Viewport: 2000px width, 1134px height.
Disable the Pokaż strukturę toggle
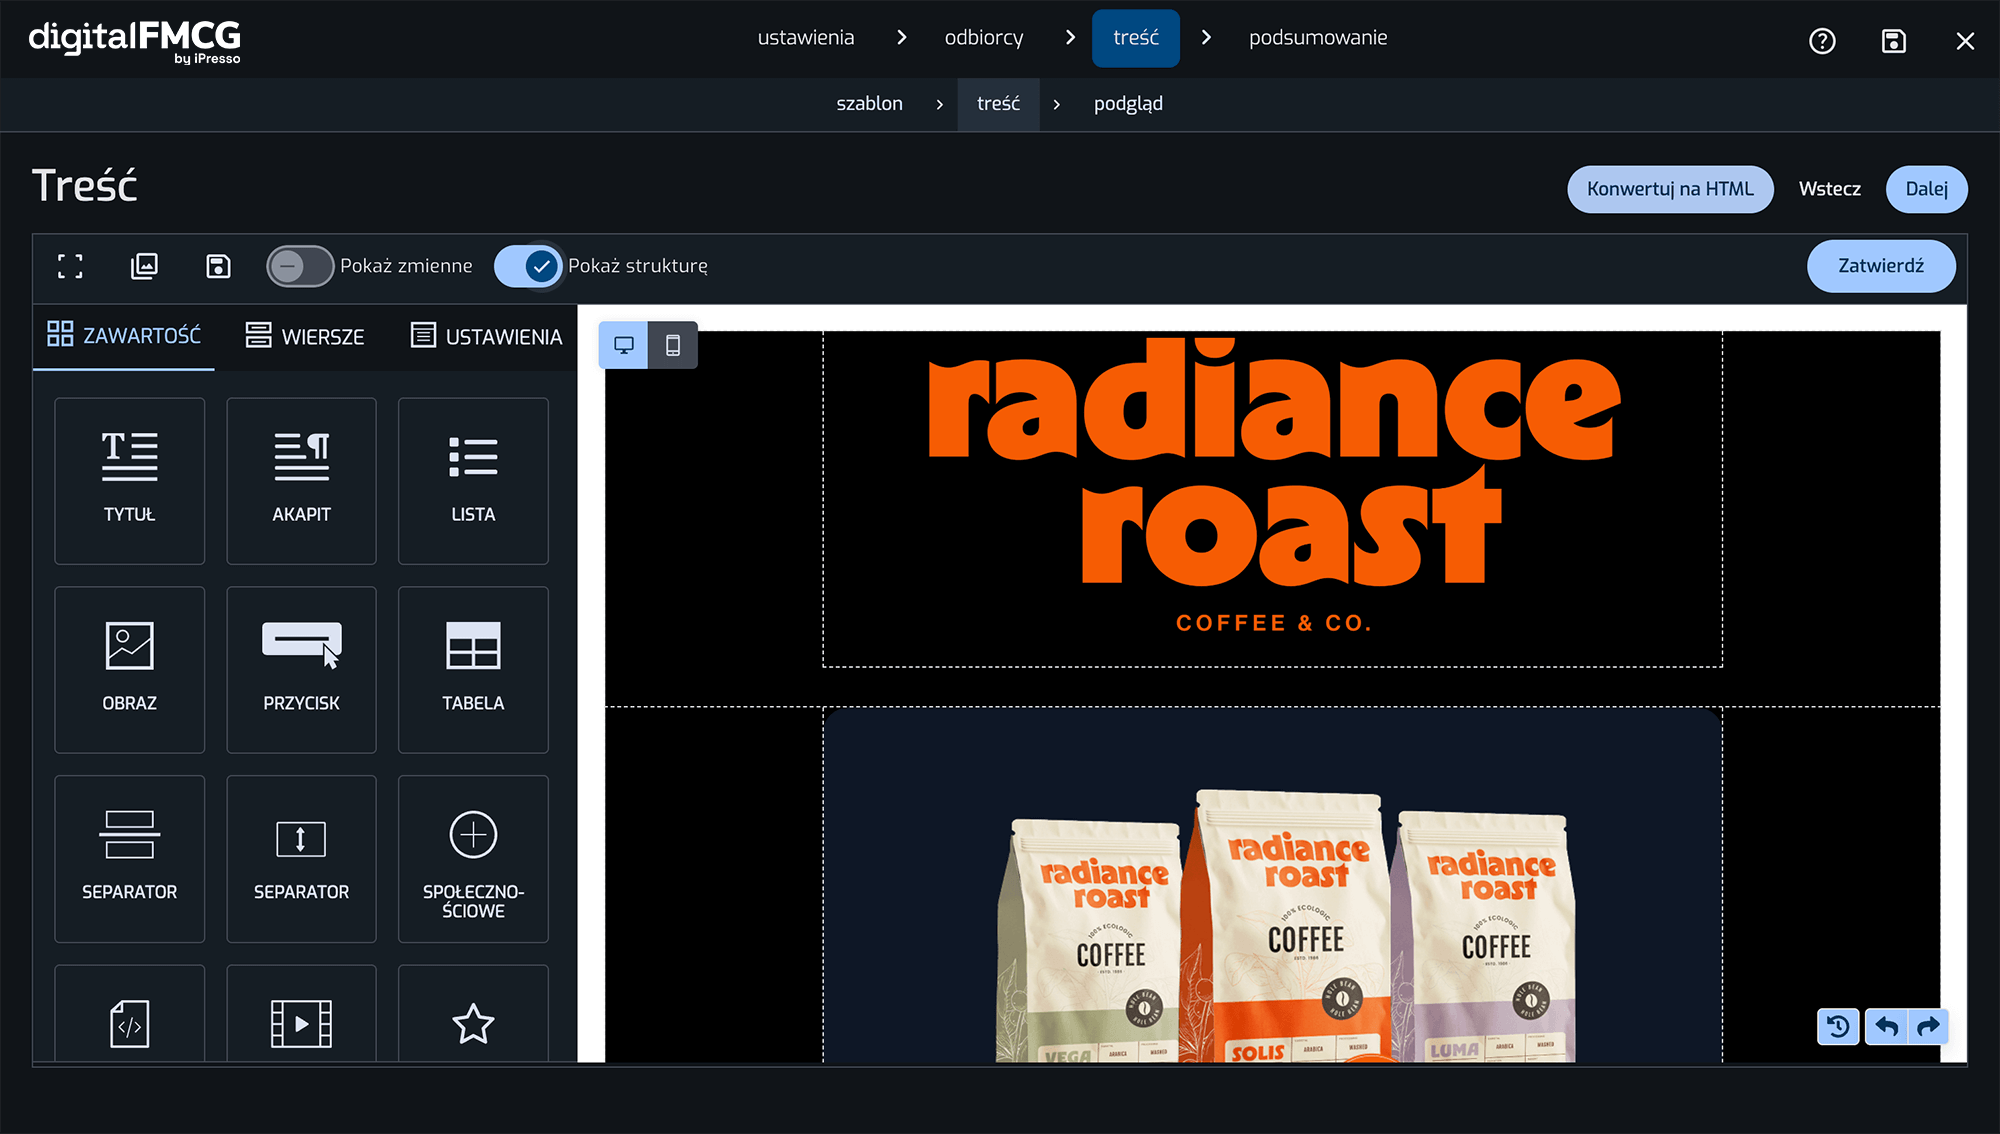pos(528,266)
